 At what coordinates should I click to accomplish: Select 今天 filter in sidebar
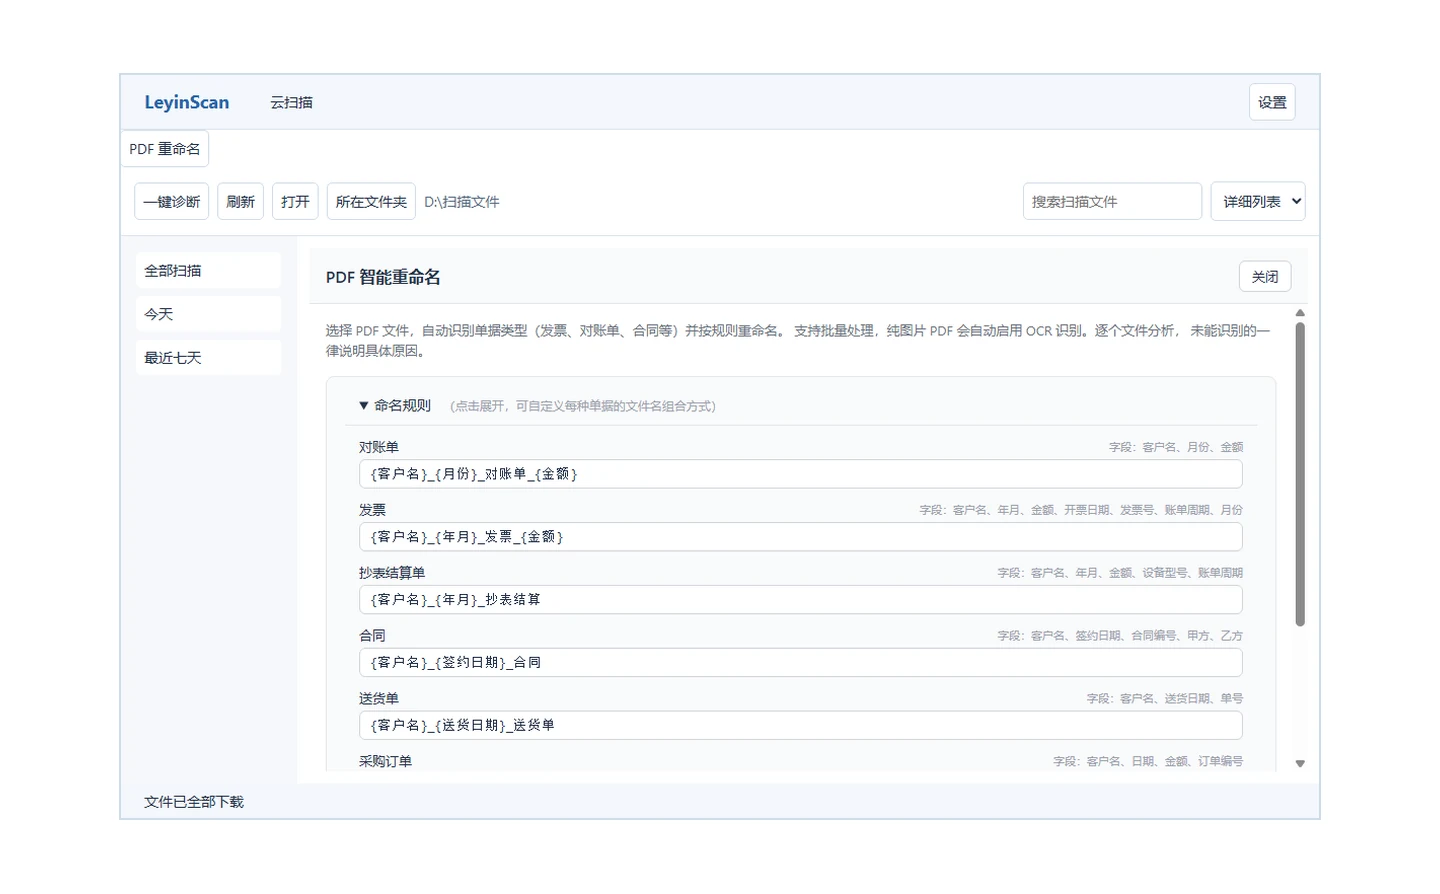pyautogui.click(x=208, y=314)
